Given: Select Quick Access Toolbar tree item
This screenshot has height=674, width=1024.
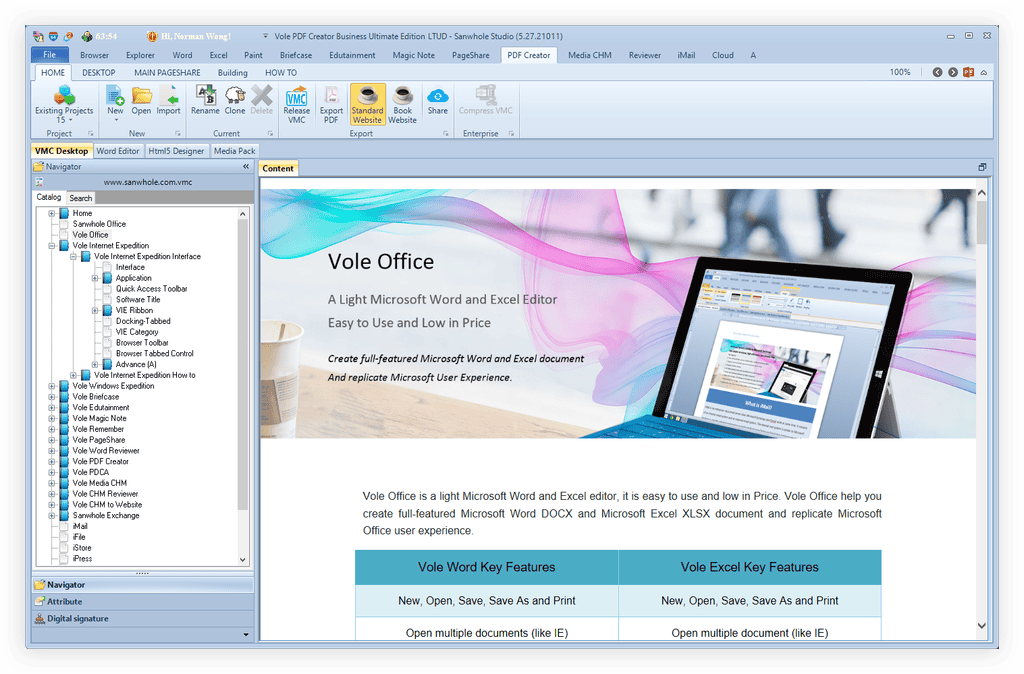Looking at the screenshot, I should pyautogui.click(x=152, y=289).
